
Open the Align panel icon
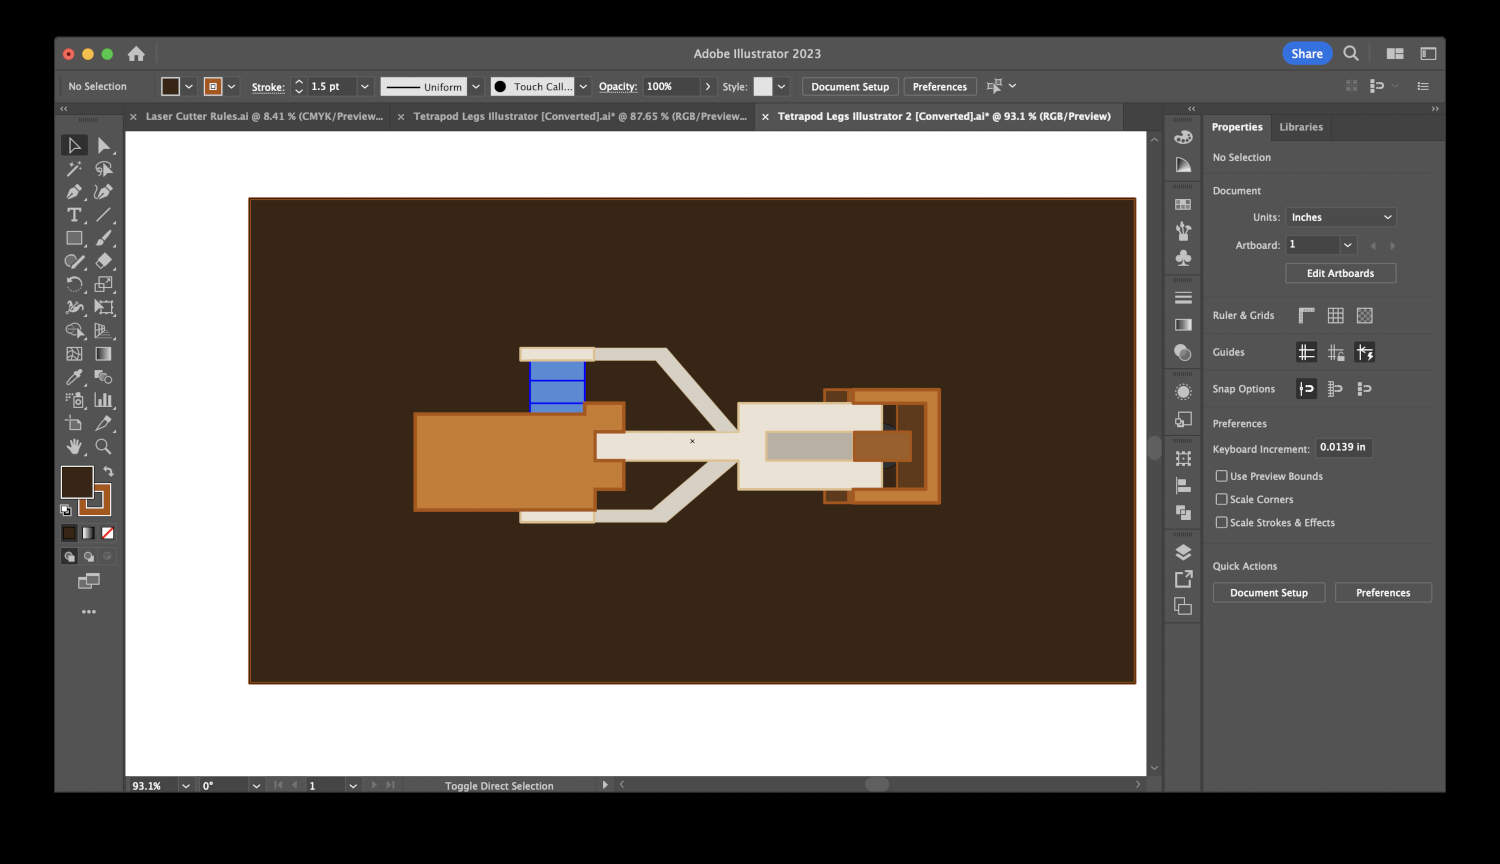tap(1183, 486)
